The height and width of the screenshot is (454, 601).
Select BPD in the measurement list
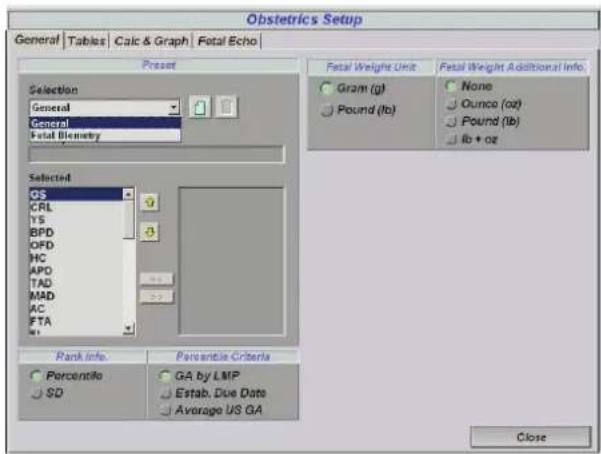(76, 232)
